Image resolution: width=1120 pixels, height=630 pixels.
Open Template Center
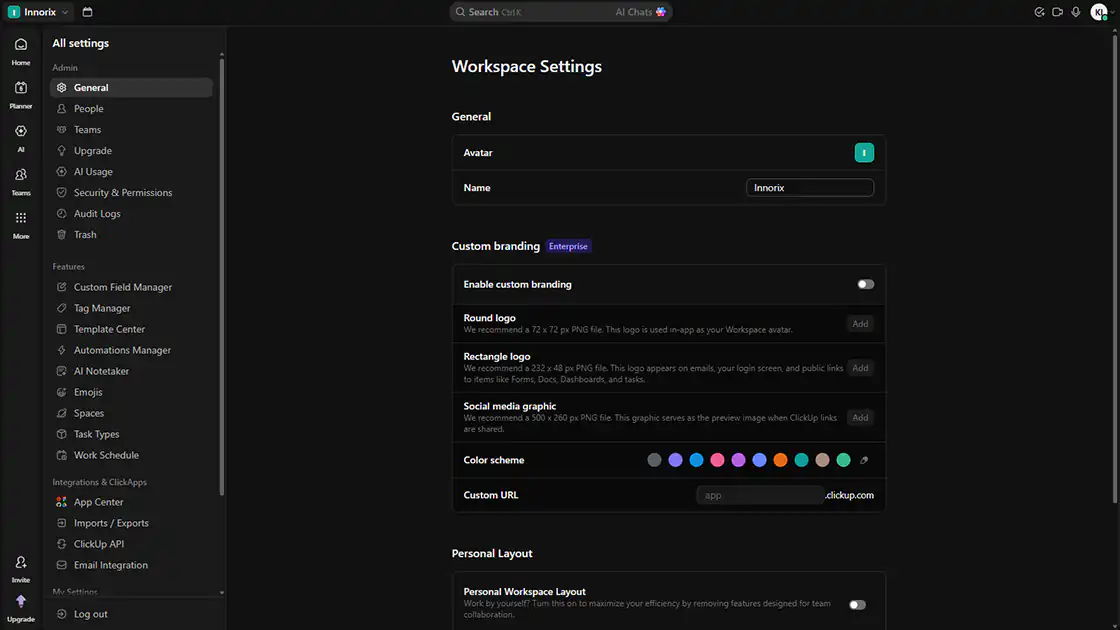click(131, 329)
